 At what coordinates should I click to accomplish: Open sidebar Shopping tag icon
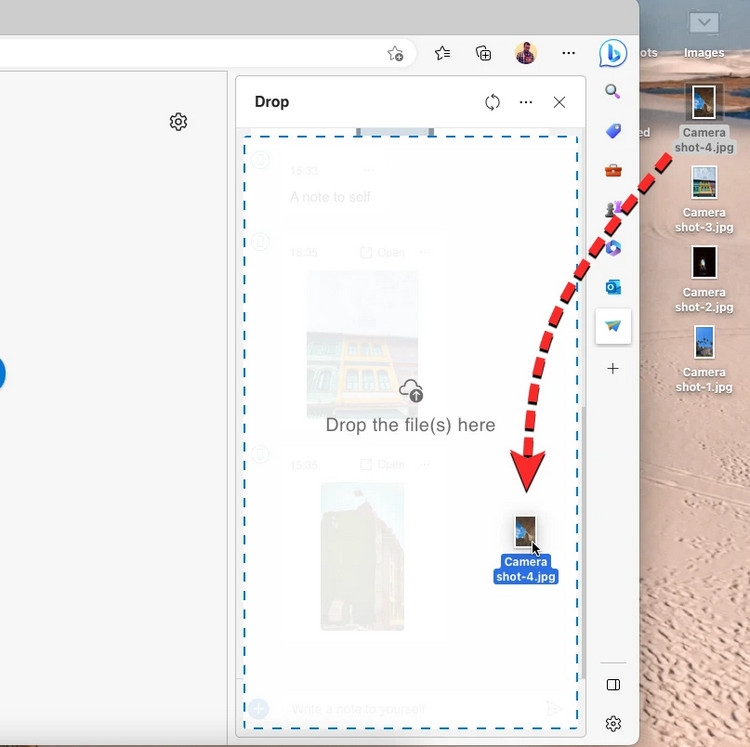pos(613,131)
